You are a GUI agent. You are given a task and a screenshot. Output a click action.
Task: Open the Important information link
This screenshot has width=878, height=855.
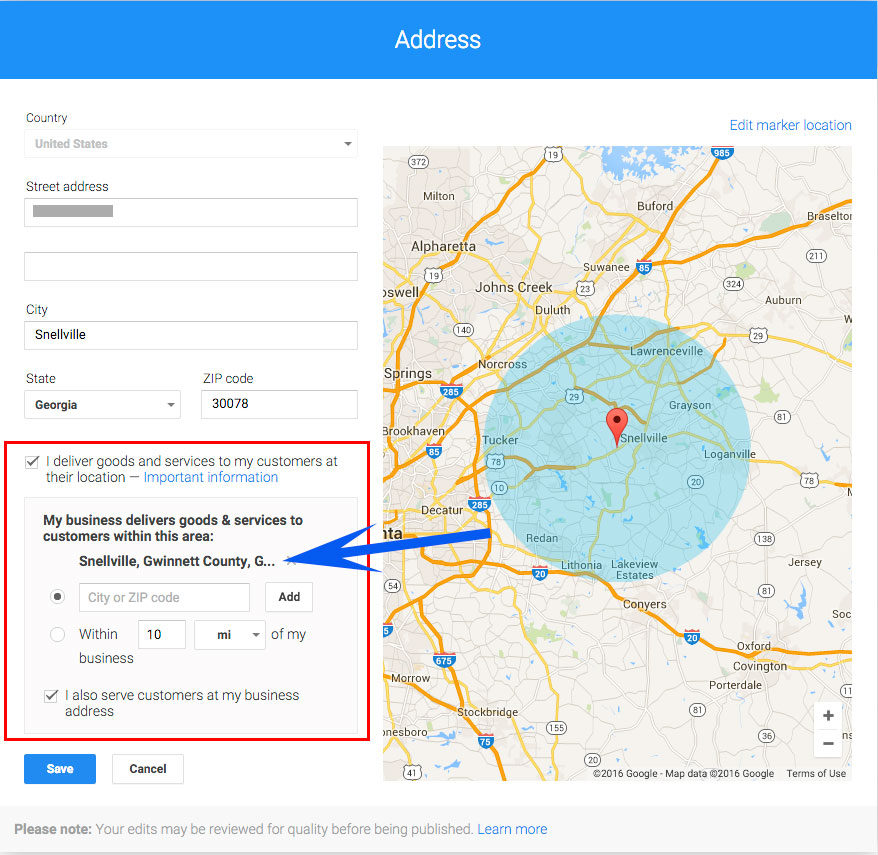coord(210,477)
